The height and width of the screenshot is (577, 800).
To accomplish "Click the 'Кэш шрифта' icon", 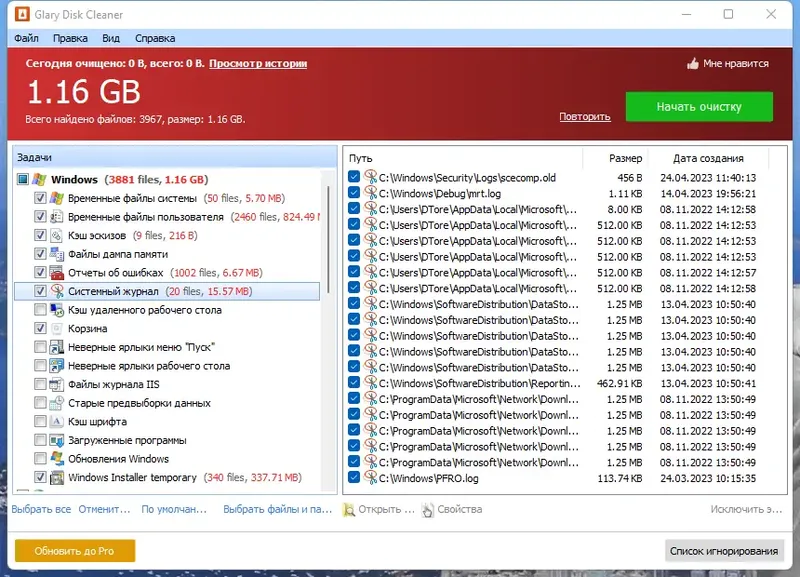I will pos(57,421).
